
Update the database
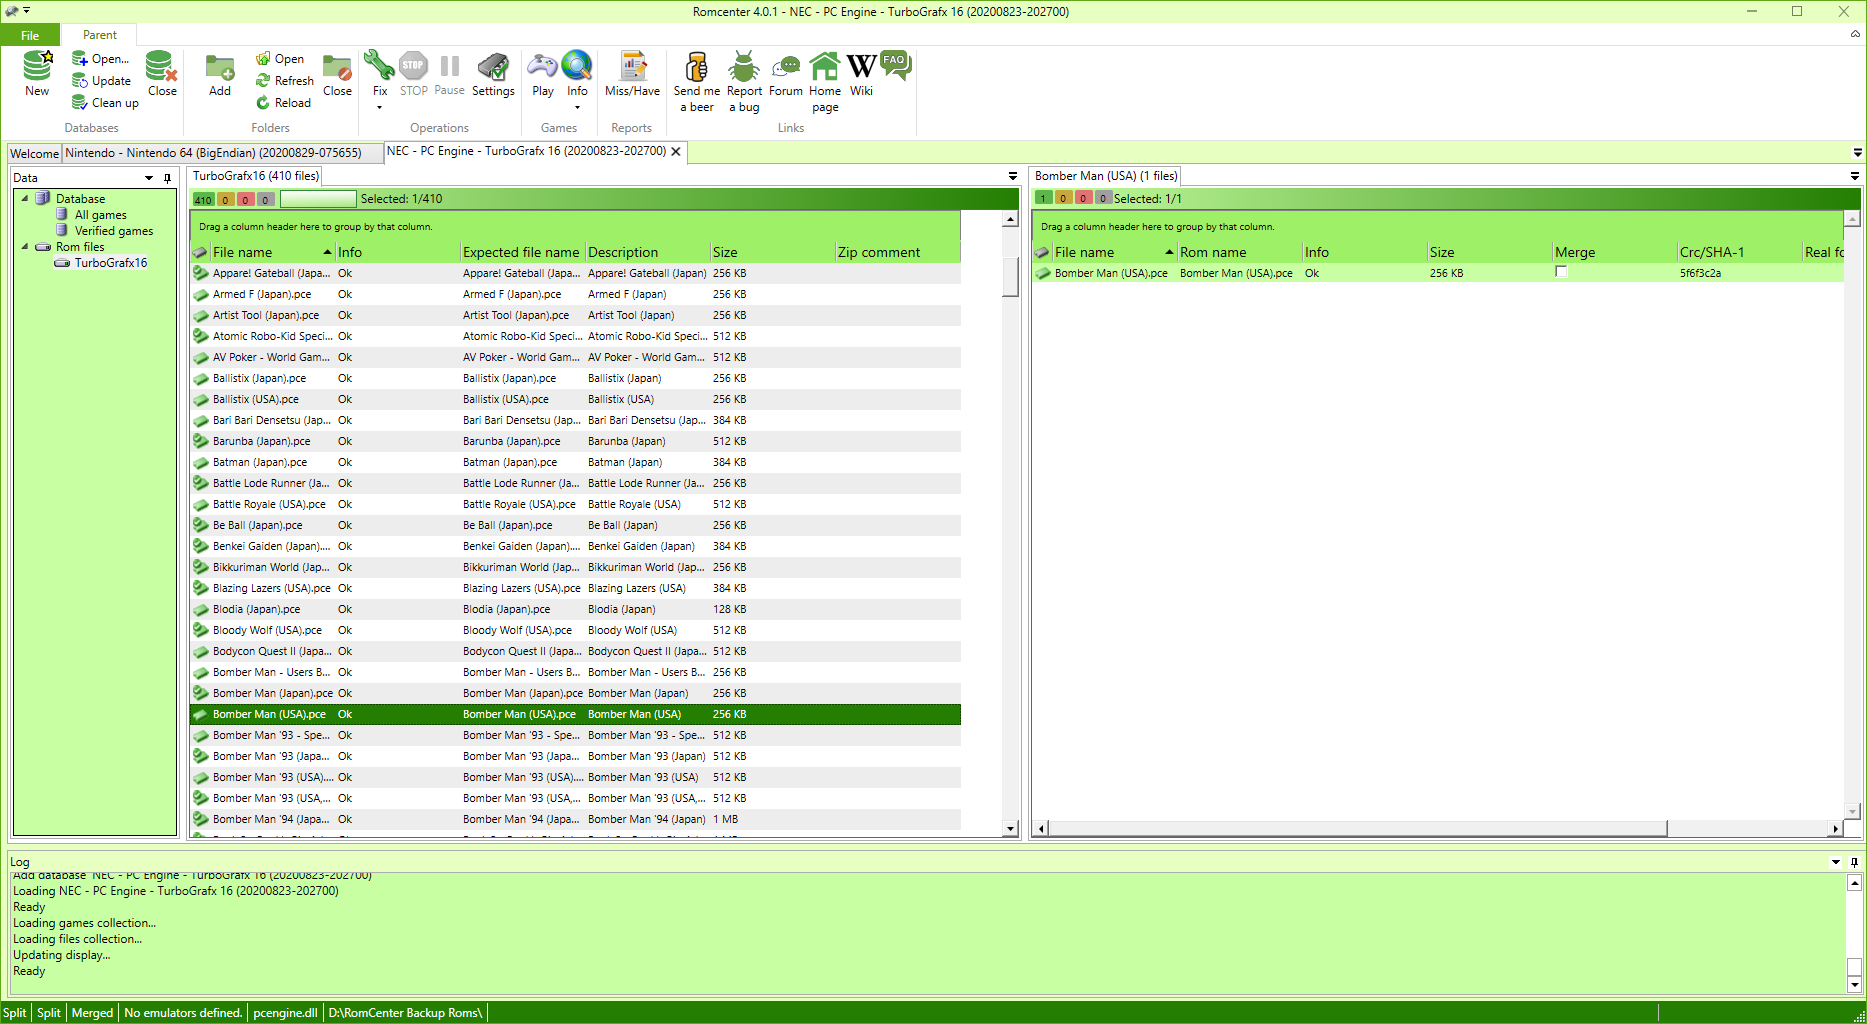point(101,81)
